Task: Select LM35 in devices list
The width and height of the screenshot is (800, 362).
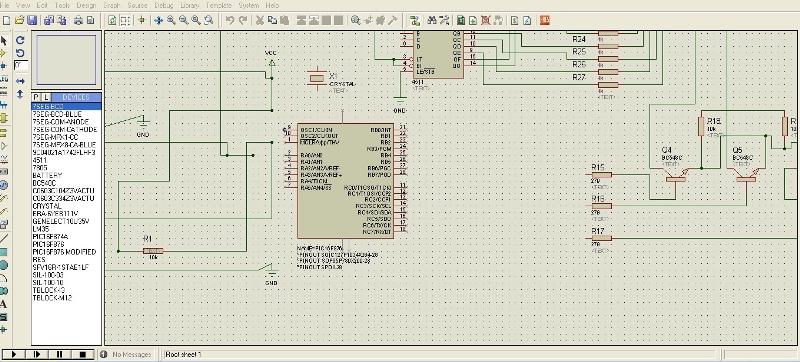Action: (x=66, y=229)
